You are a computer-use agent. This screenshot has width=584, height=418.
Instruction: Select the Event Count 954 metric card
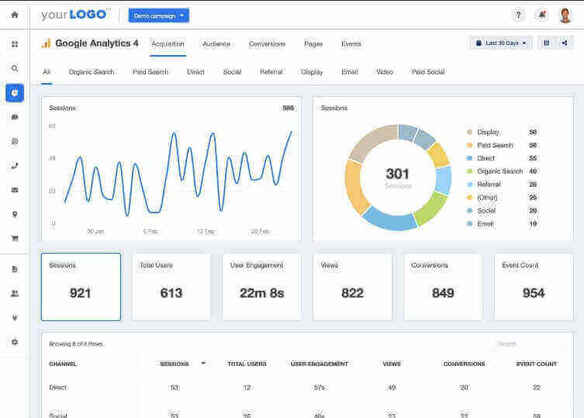[x=533, y=287]
